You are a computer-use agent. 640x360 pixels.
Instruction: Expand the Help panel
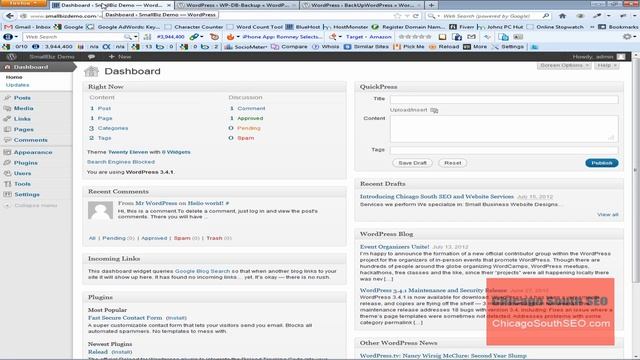(x=607, y=65)
